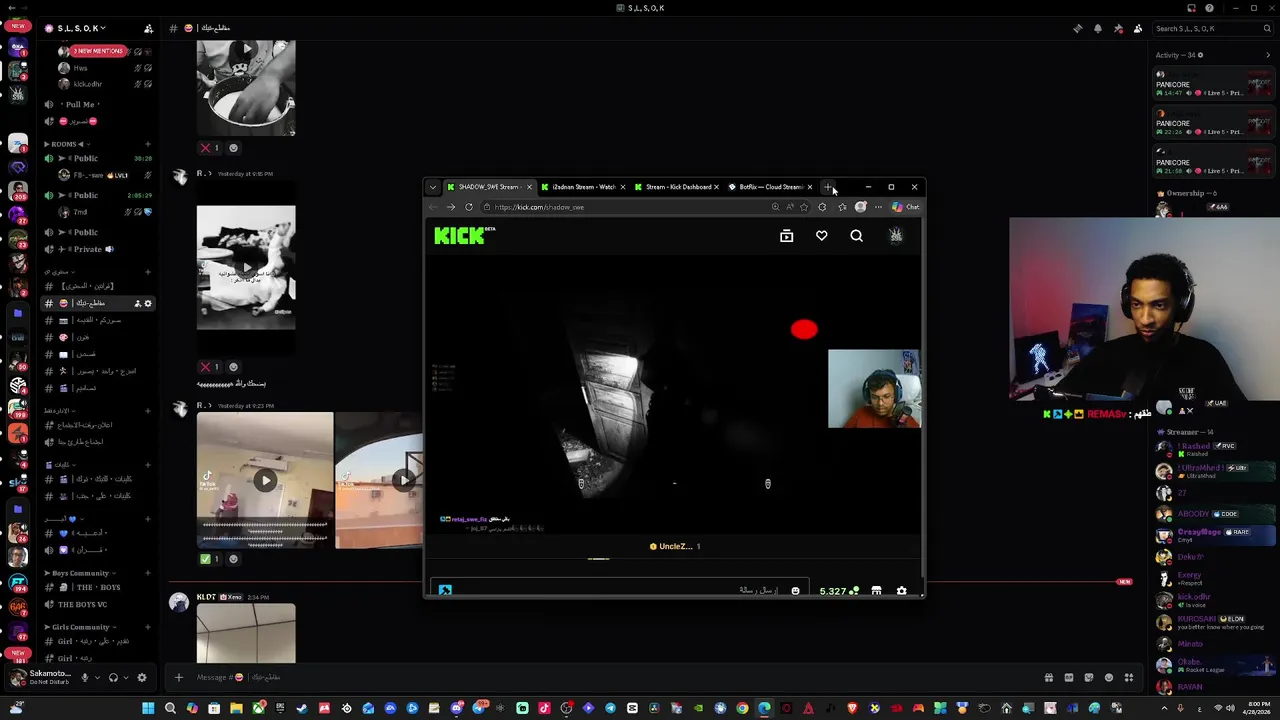Click the Search S.L.S.O.K field

tap(1212, 28)
